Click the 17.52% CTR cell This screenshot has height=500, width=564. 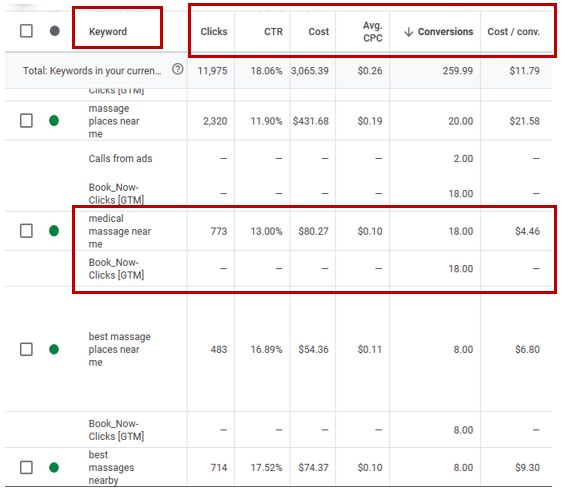(x=267, y=468)
